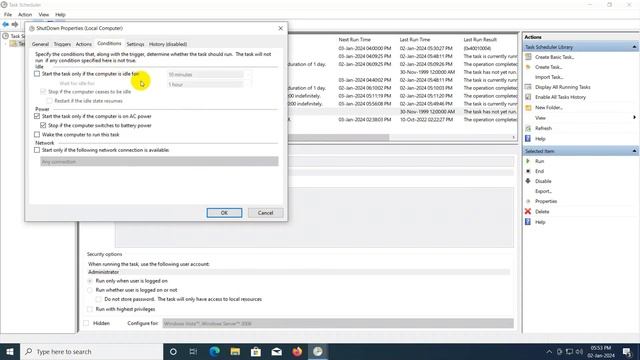Select Run only when user is logged on
Screen dimensions: 640x360
tap(90, 281)
